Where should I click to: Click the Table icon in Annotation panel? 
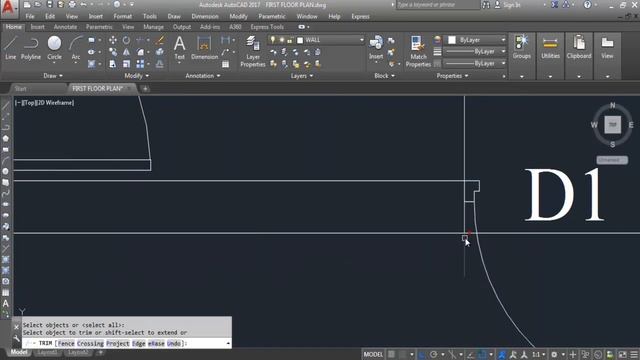pyautogui.click(x=225, y=64)
